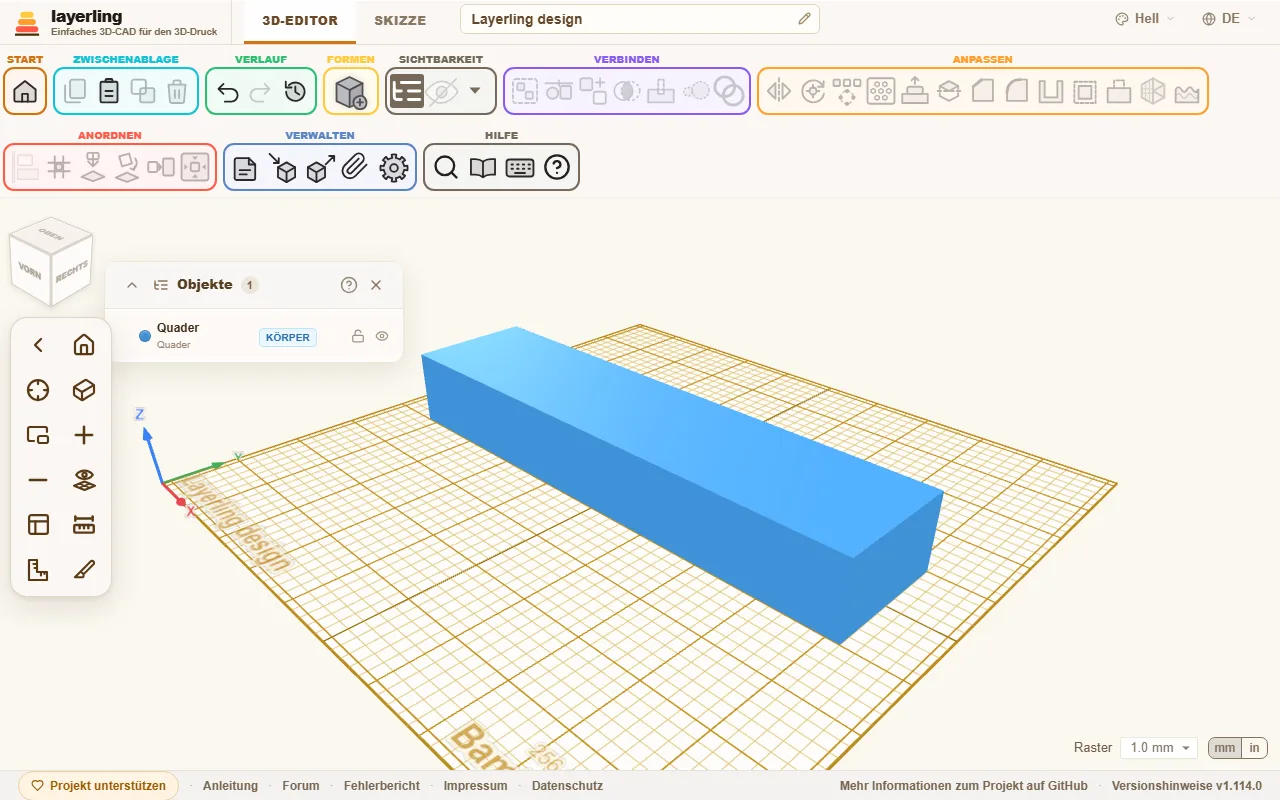The width and height of the screenshot is (1280, 800).
Task: Collapse the Objekte panel with the chevron
Action: (132, 285)
